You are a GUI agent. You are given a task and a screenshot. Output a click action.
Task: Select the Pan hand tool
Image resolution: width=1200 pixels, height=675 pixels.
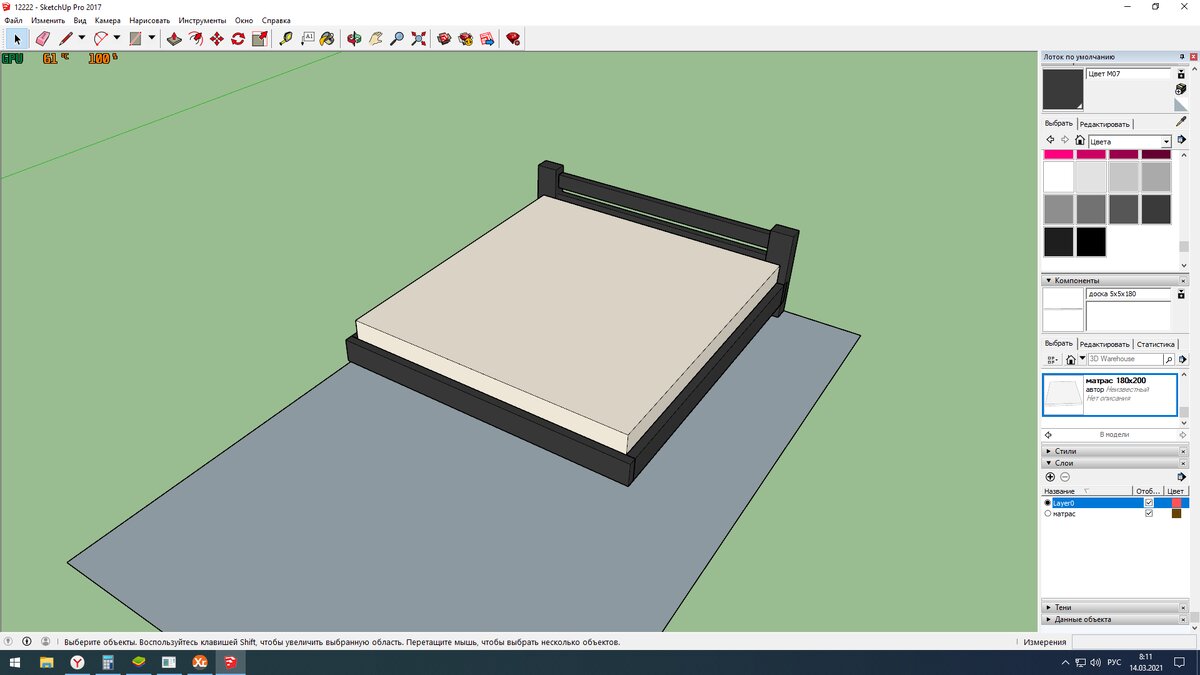click(375, 39)
